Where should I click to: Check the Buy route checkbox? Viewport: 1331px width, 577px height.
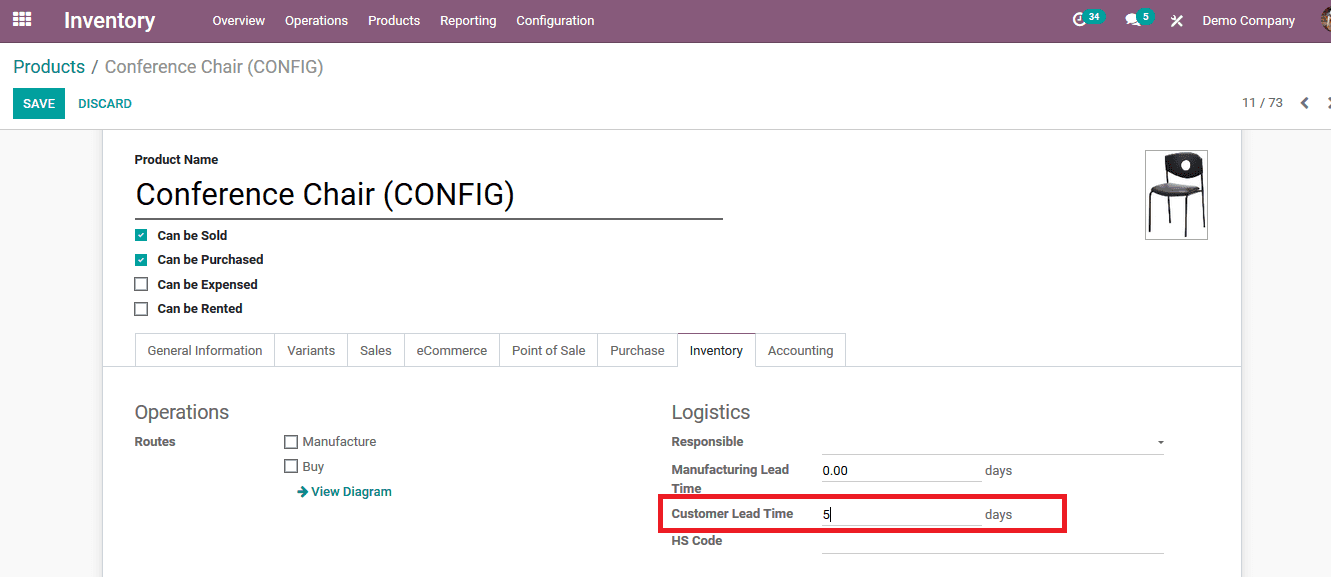tap(291, 466)
